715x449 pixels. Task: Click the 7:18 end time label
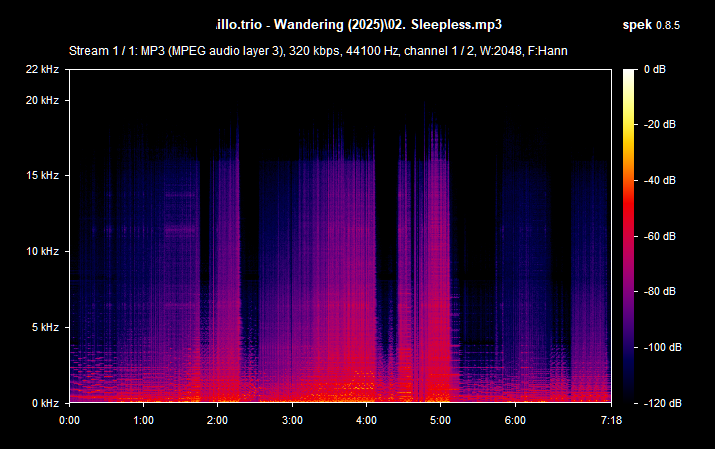pos(611,420)
